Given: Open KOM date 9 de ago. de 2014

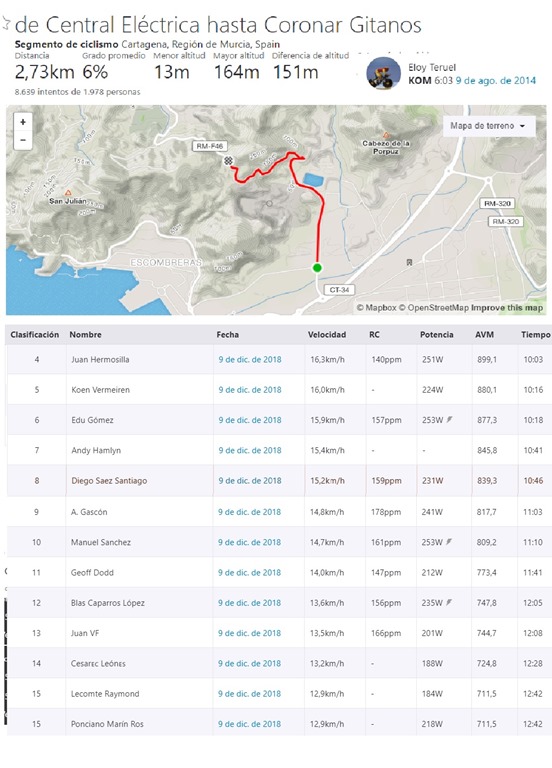Looking at the screenshot, I should (495, 80).
